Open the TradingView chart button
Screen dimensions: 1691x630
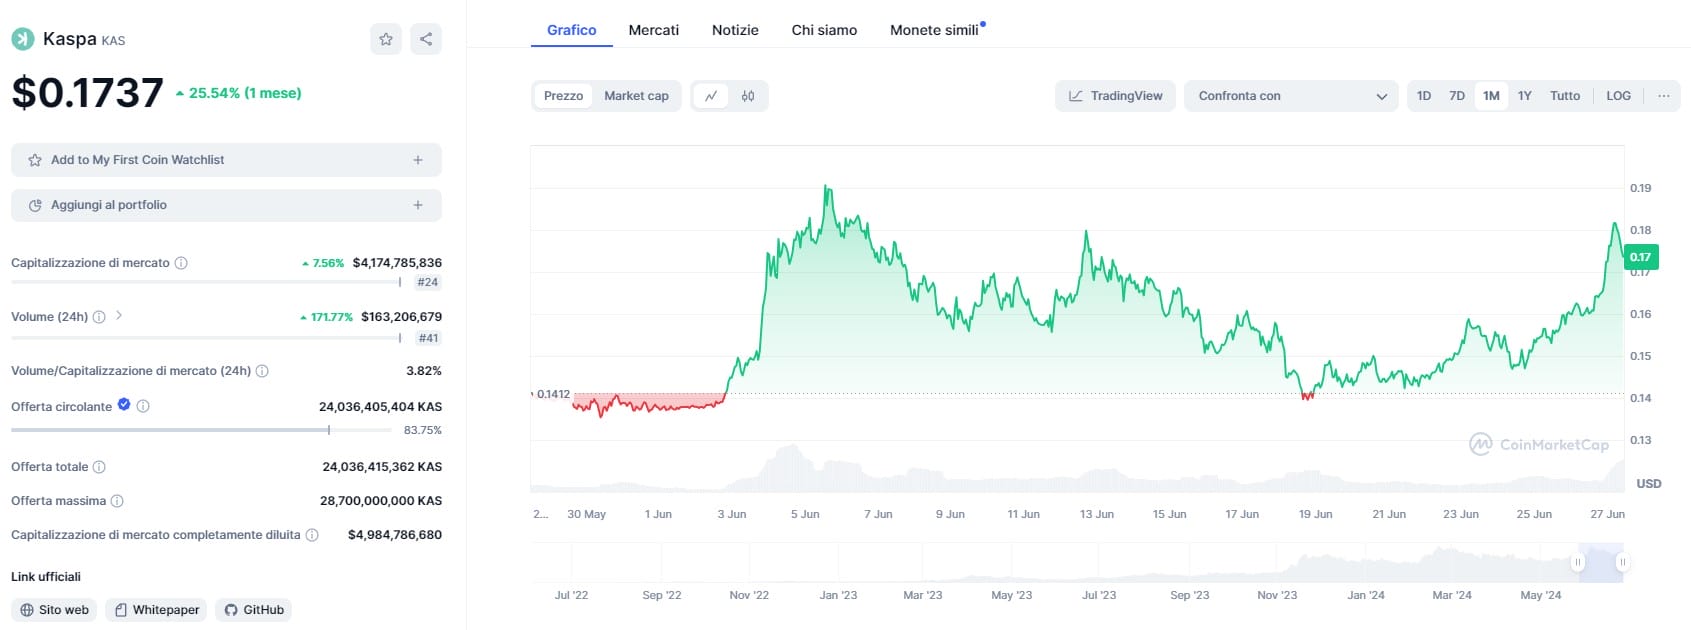tap(1115, 96)
